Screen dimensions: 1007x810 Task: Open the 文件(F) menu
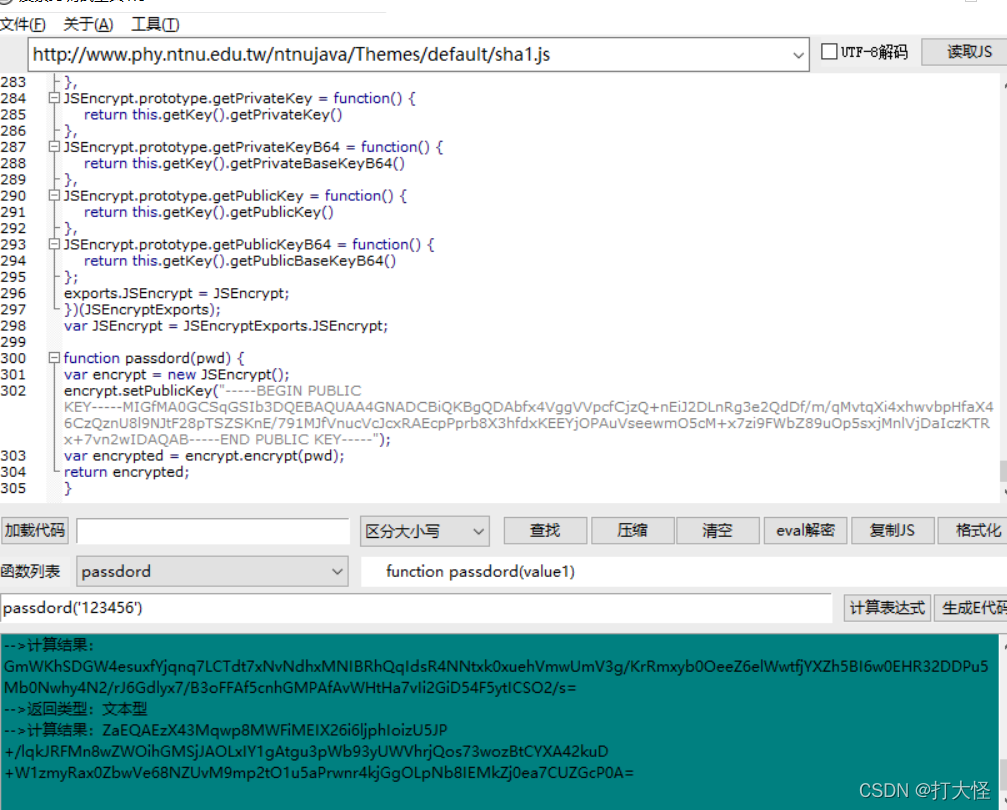(x=22, y=24)
